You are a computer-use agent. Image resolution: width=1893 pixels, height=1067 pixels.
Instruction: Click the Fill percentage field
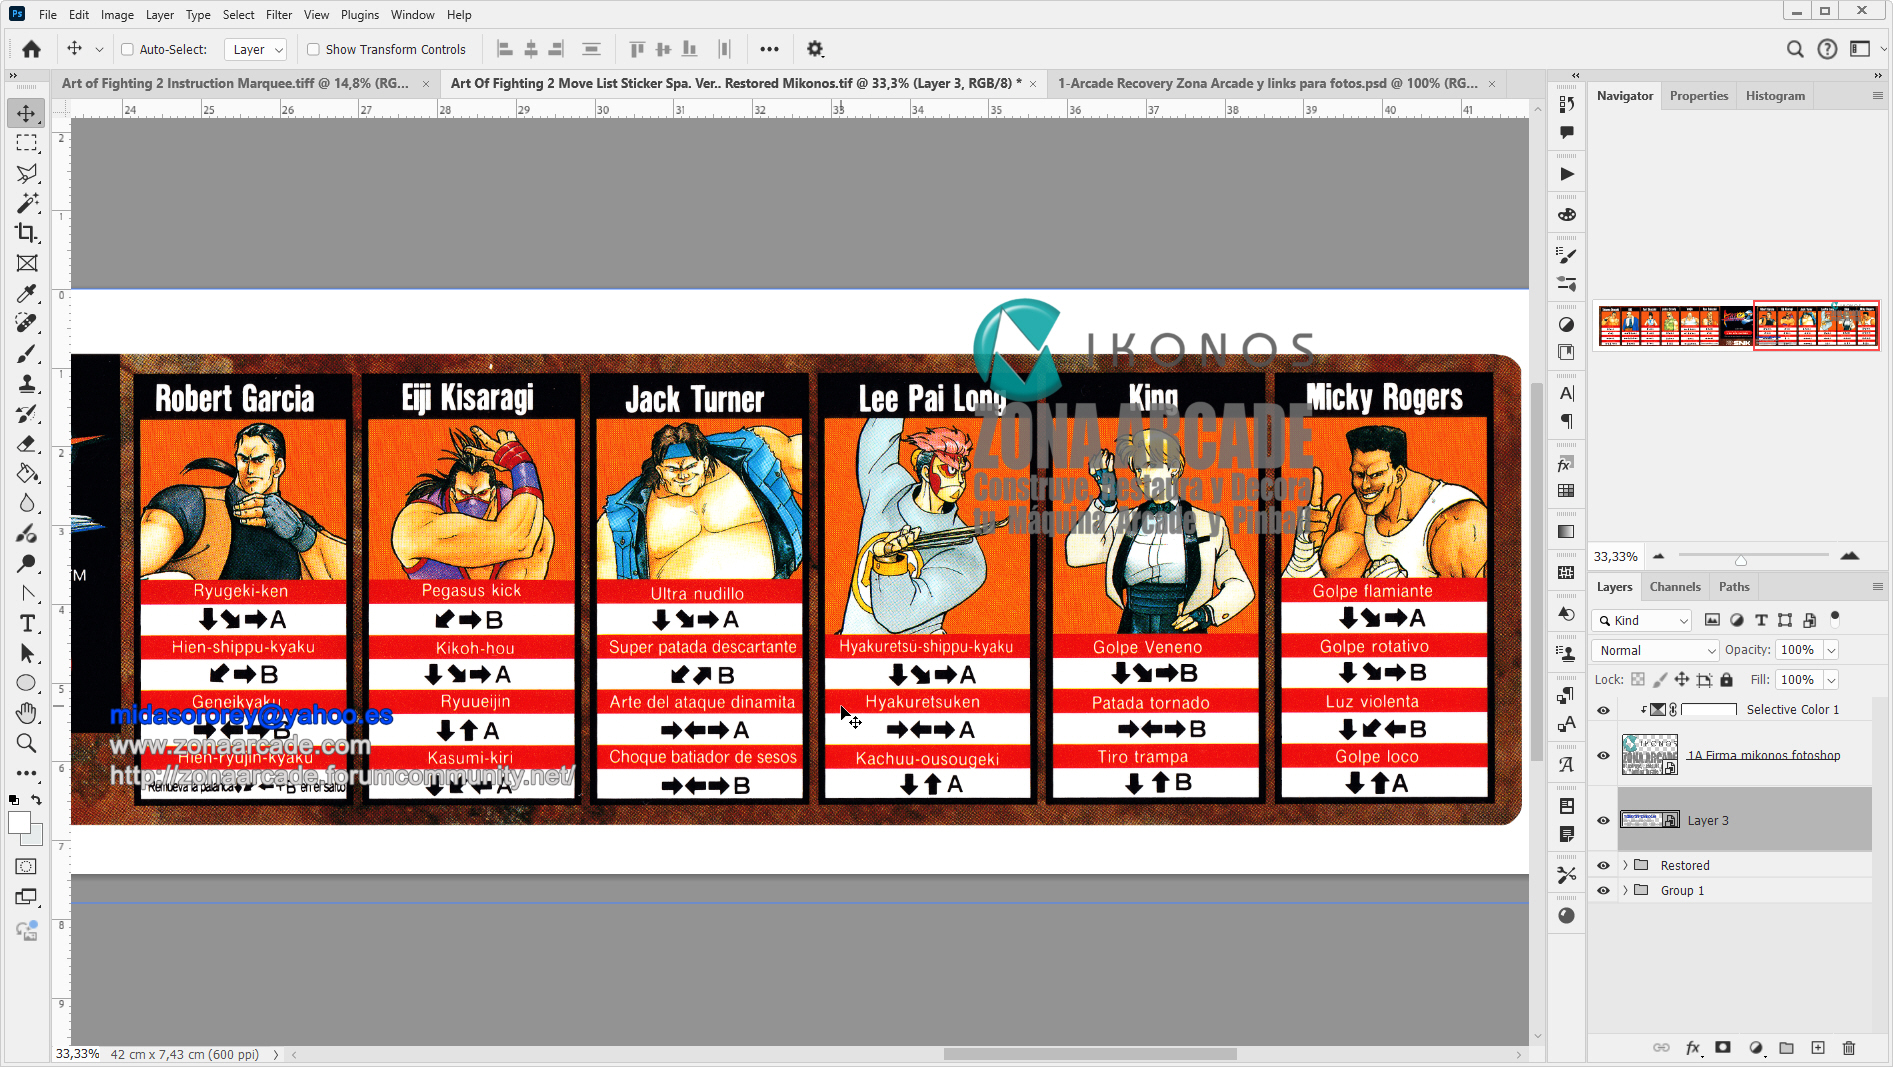[x=1799, y=680]
